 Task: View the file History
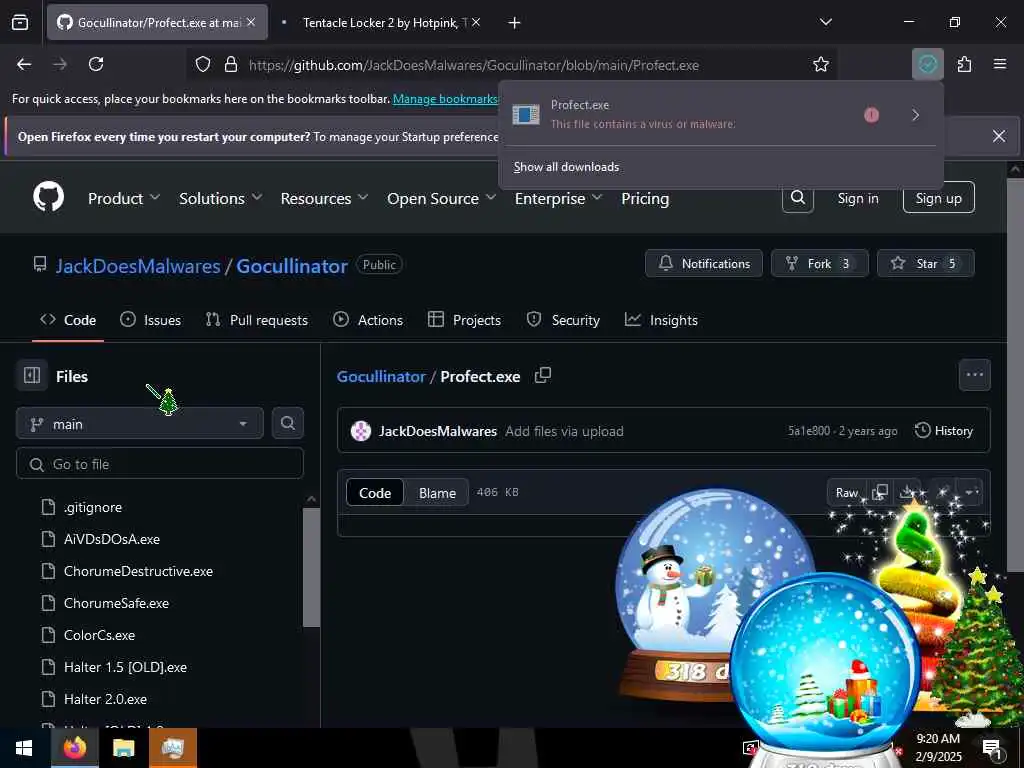[x=944, y=430]
